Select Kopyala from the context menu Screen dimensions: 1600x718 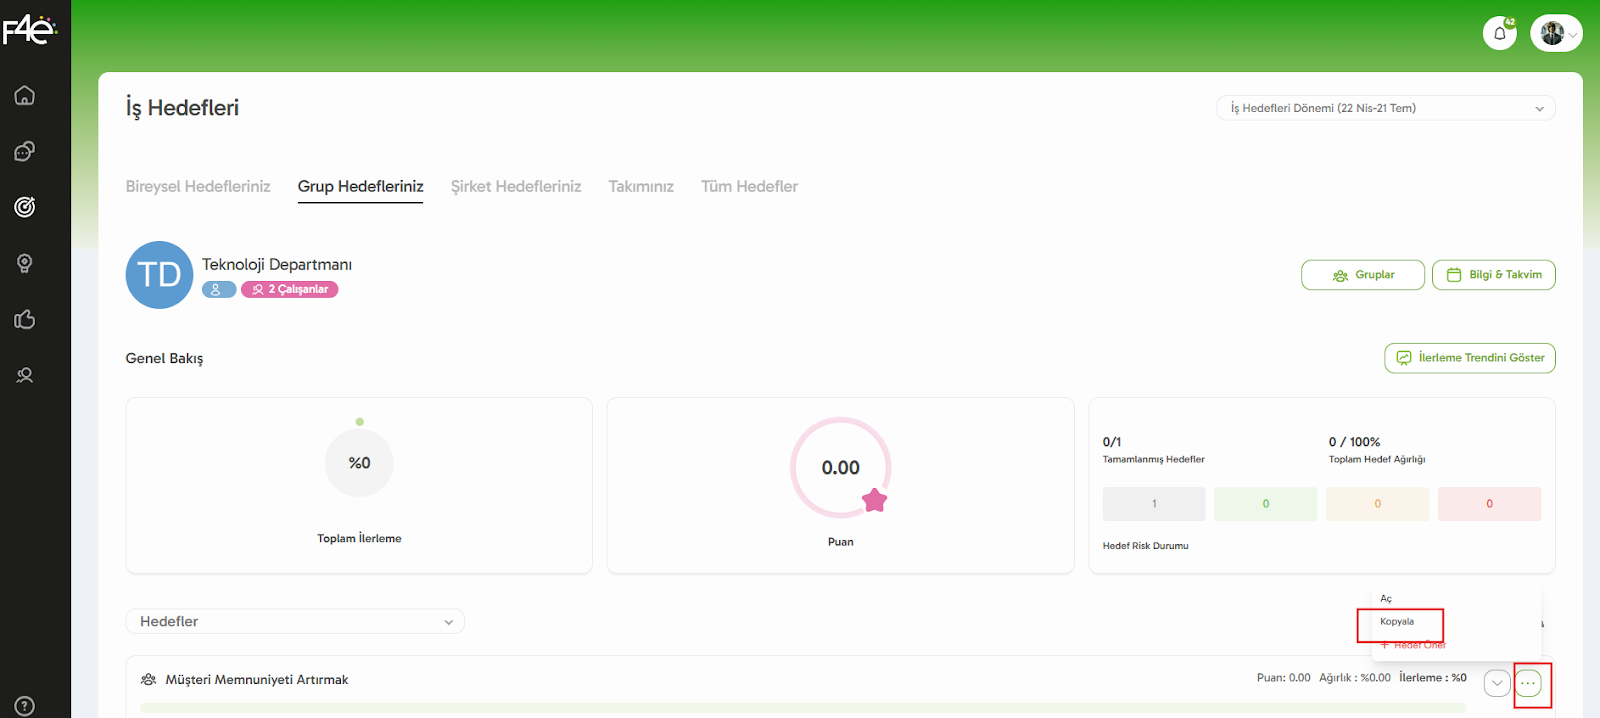click(1398, 622)
